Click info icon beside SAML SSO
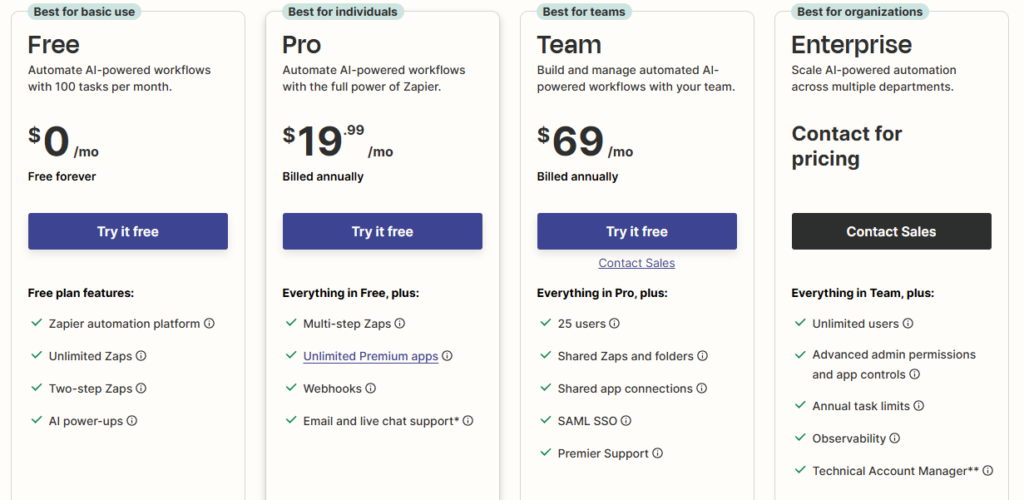The image size is (1024, 500). 626,421
